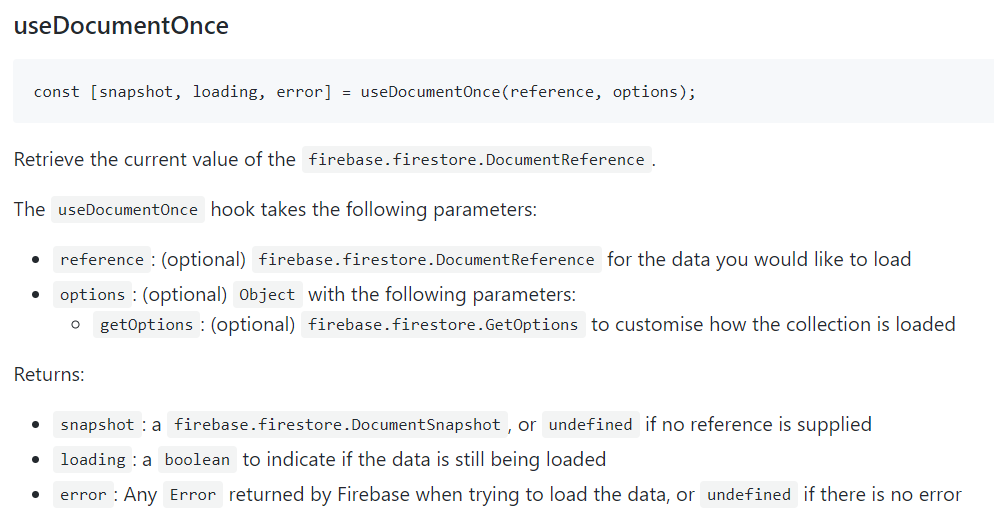Click 'undefined' in the error bullet
This screenshot has width=994, height=525.
748,495
